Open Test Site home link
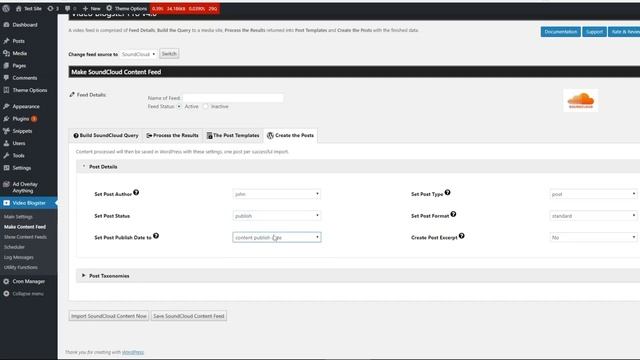Viewport: 640px width, 360px height. click(29, 8)
